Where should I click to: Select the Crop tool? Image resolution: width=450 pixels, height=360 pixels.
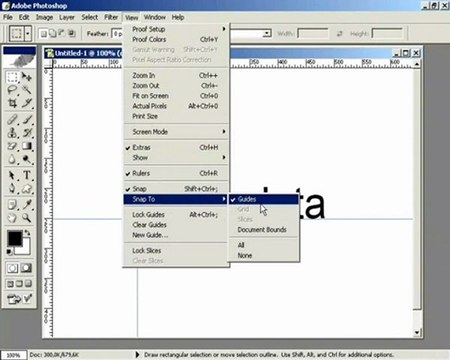(12, 103)
